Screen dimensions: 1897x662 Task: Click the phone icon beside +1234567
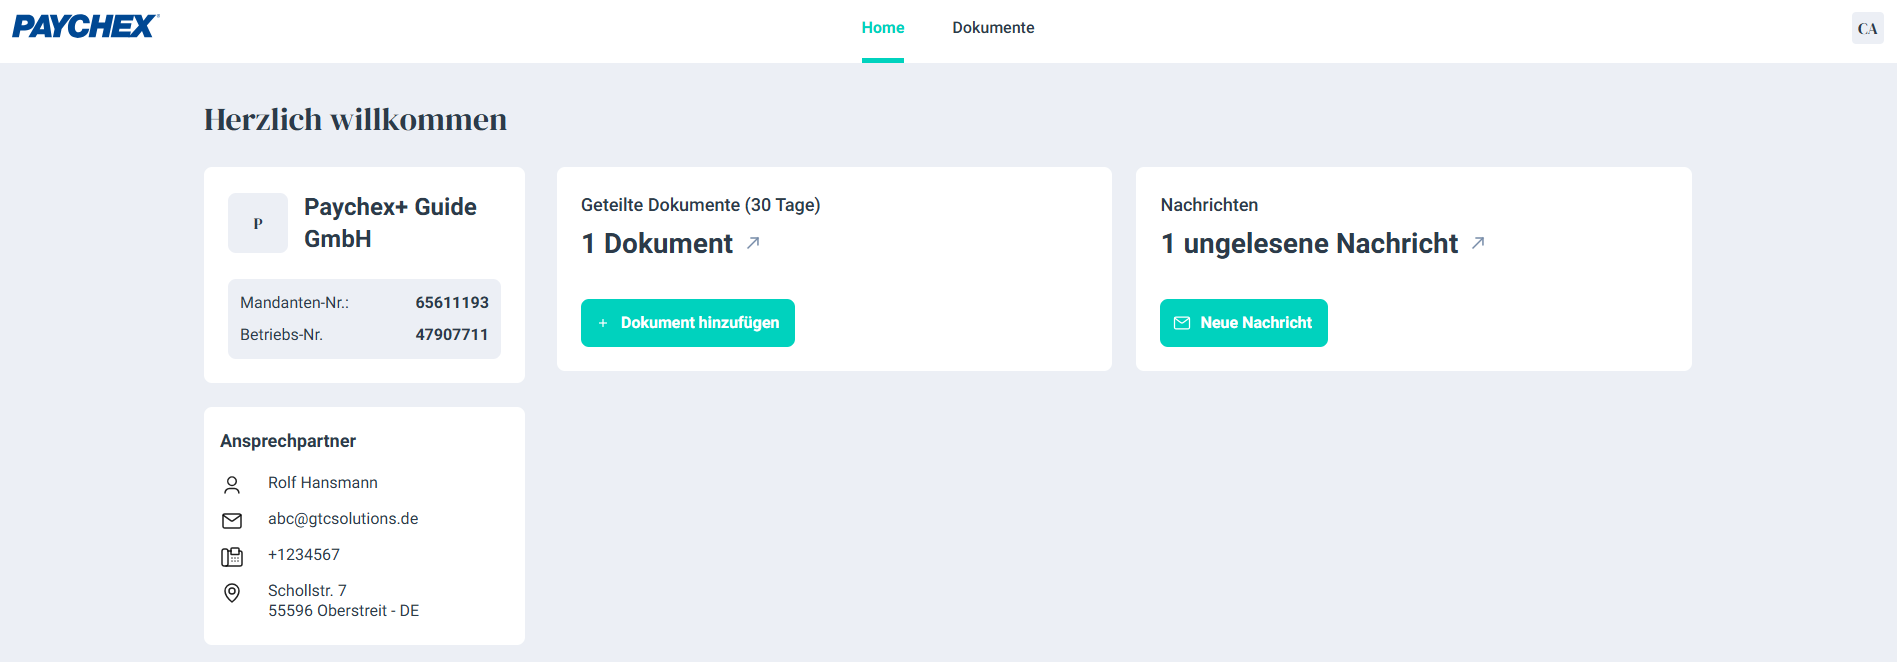pyautogui.click(x=232, y=557)
